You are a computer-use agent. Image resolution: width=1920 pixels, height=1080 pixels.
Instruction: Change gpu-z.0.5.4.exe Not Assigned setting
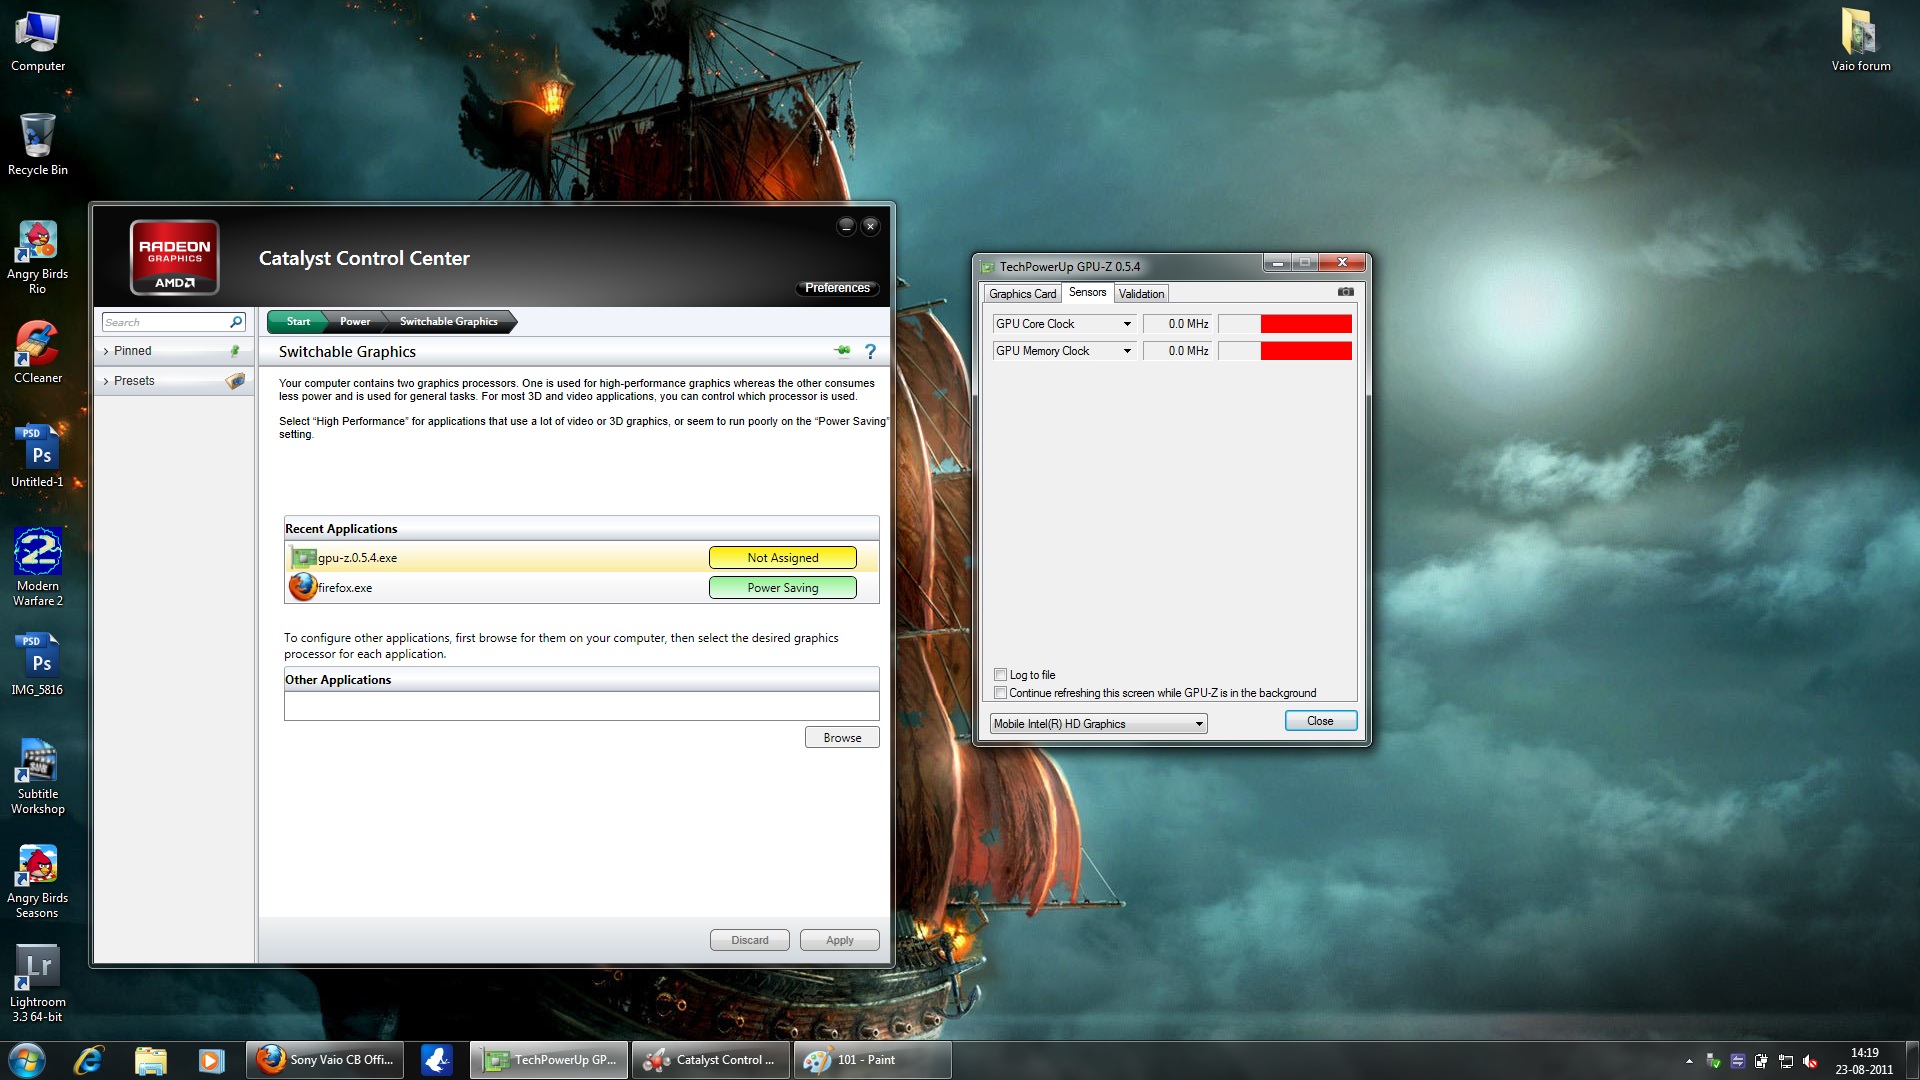pos(782,558)
